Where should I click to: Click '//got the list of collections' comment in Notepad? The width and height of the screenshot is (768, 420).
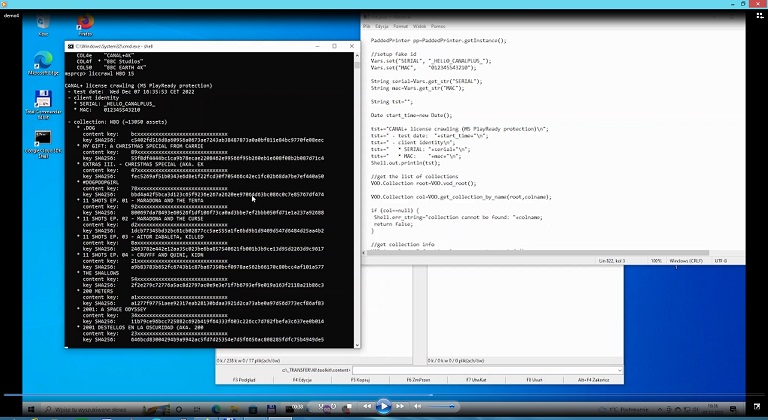(414, 176)
